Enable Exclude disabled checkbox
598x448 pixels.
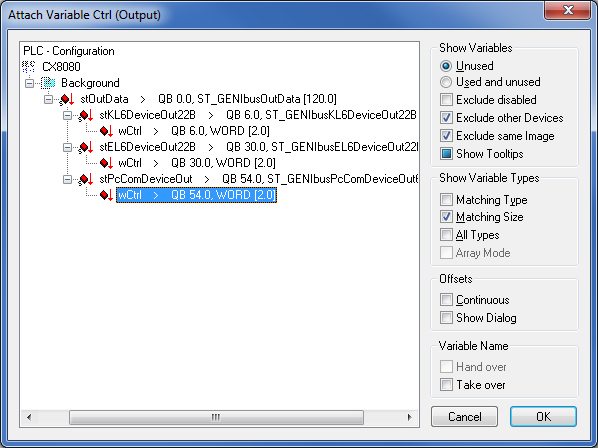(x=446, y=100)
